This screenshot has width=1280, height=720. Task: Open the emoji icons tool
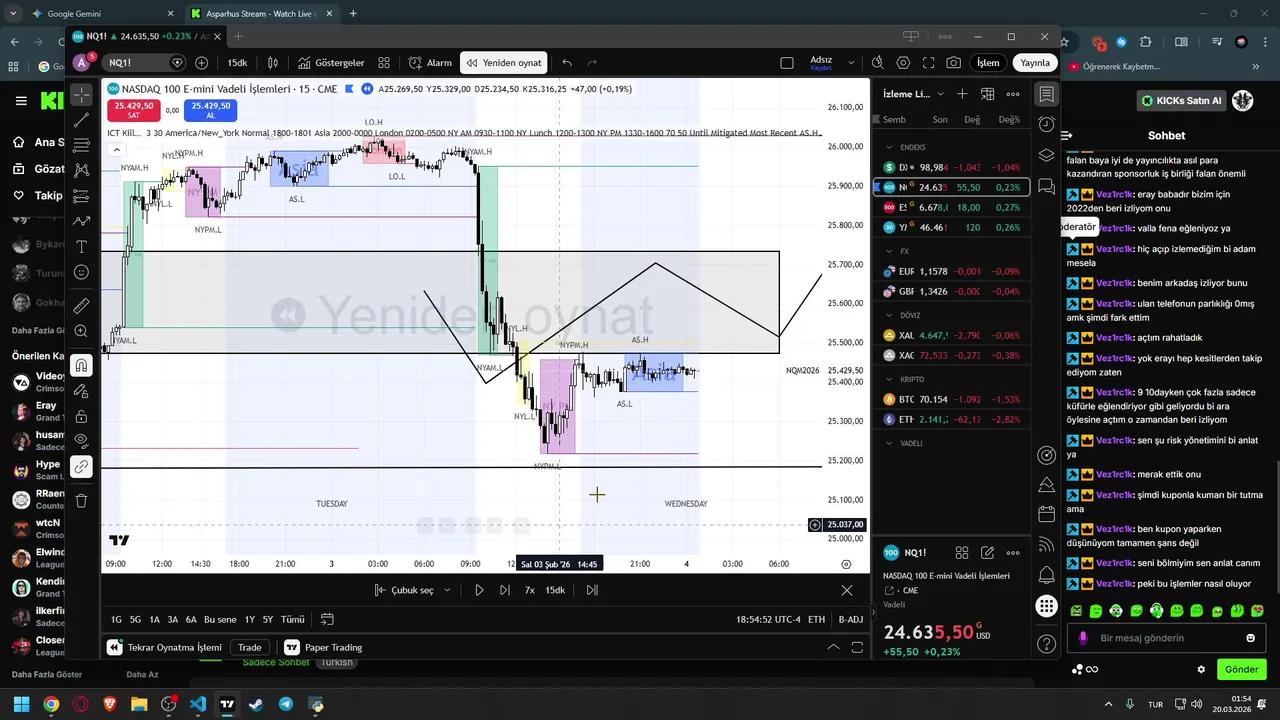(x=82, y=272)
